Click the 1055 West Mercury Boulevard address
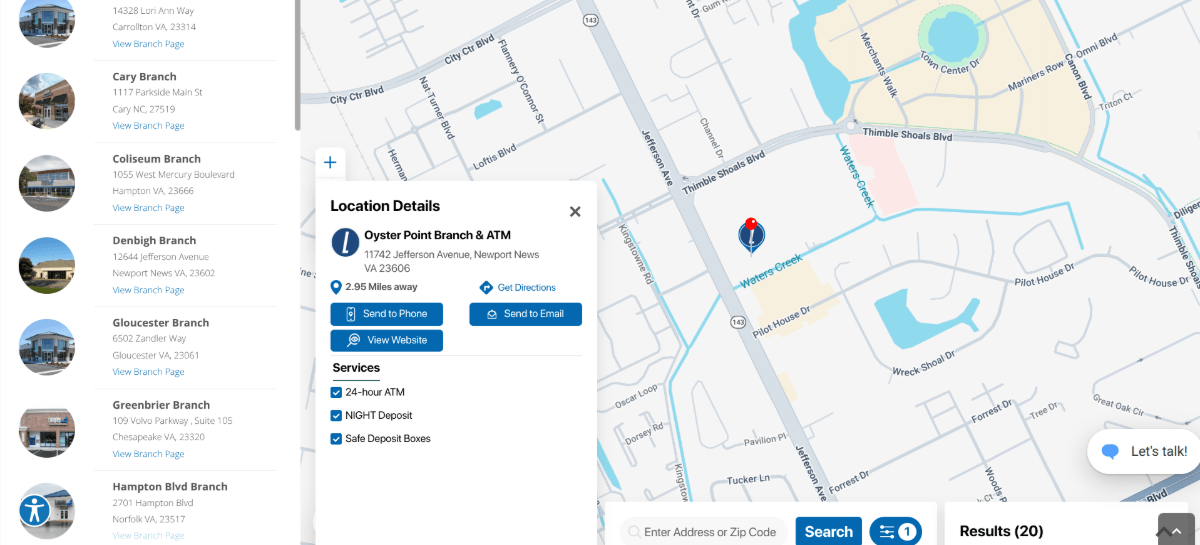This screenshot has width=1200, height=545. click(x=173, y=175)
